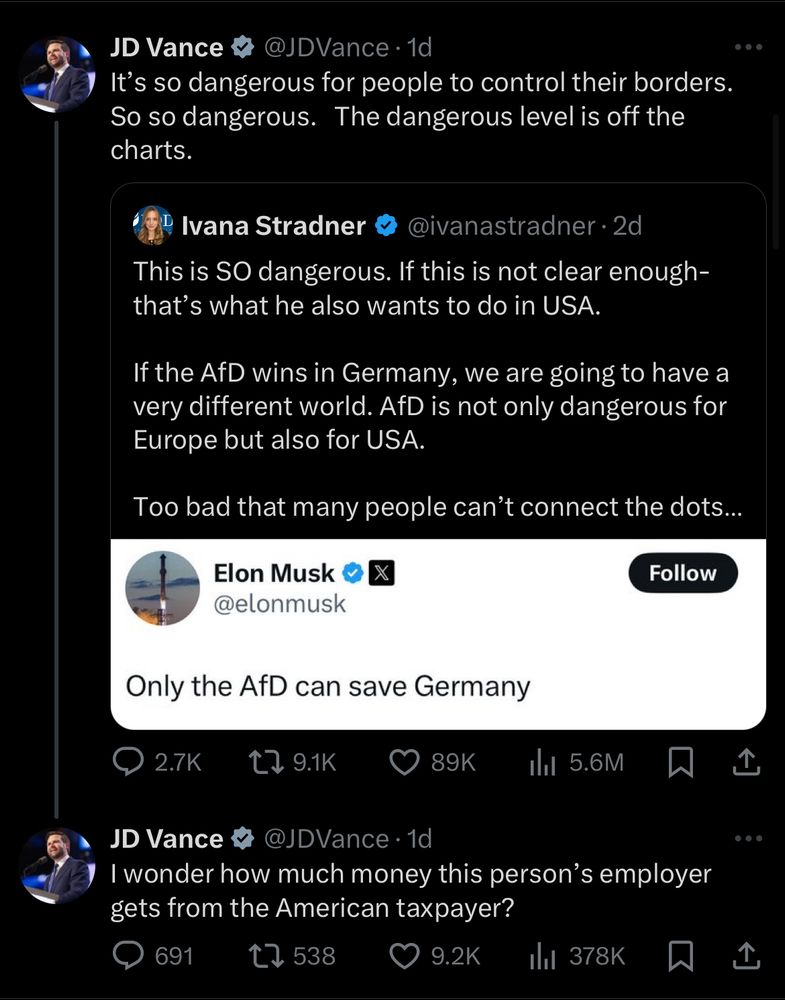The height and width of the screenshot is (1000, 785).
Task: Open @ivanastradner profile handle
Action: [x=501, y=225]
